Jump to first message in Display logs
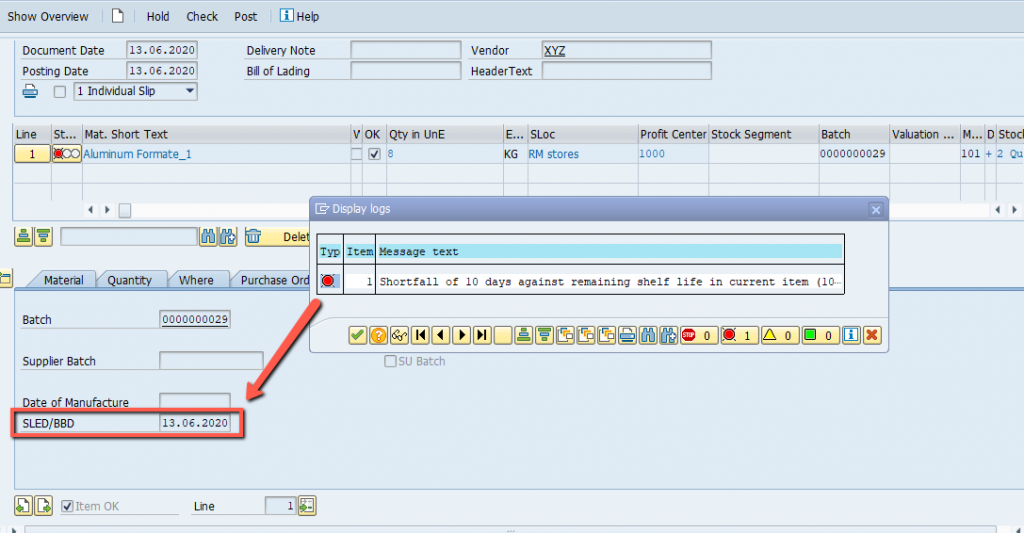The image size is (1024, 533). click(420, 336)
